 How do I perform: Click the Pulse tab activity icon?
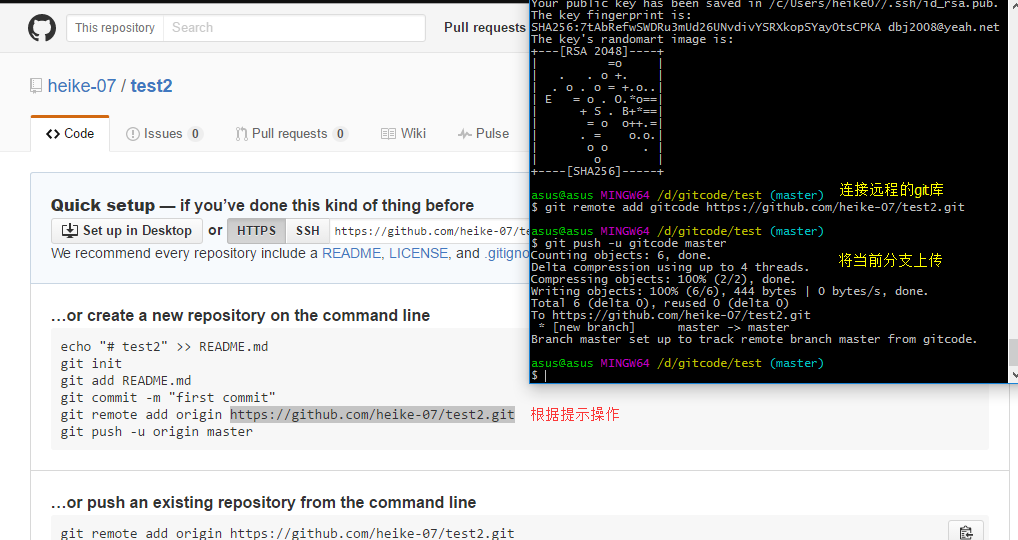pos(464,134)
